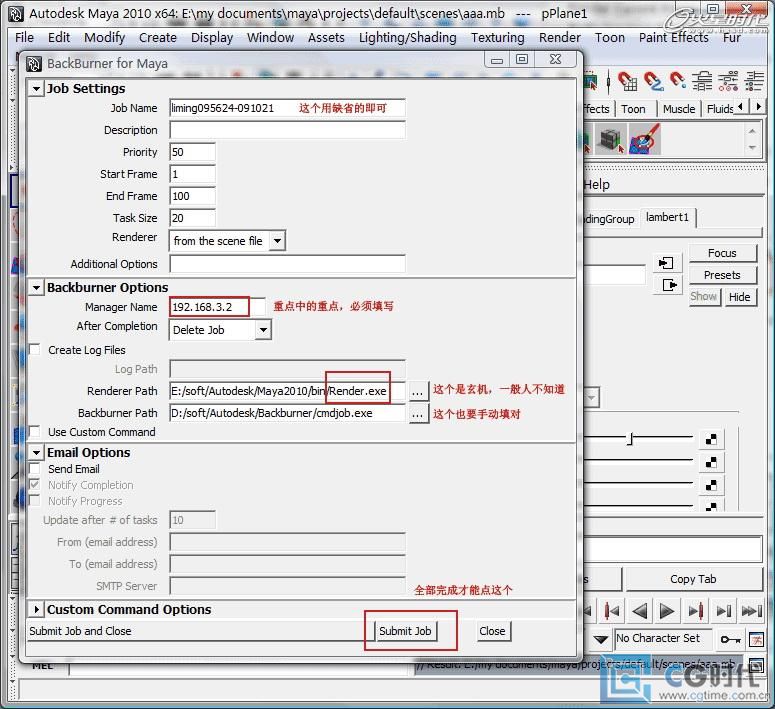
Task: Open the character set dropdown arrow
Action: coord(601,639)
